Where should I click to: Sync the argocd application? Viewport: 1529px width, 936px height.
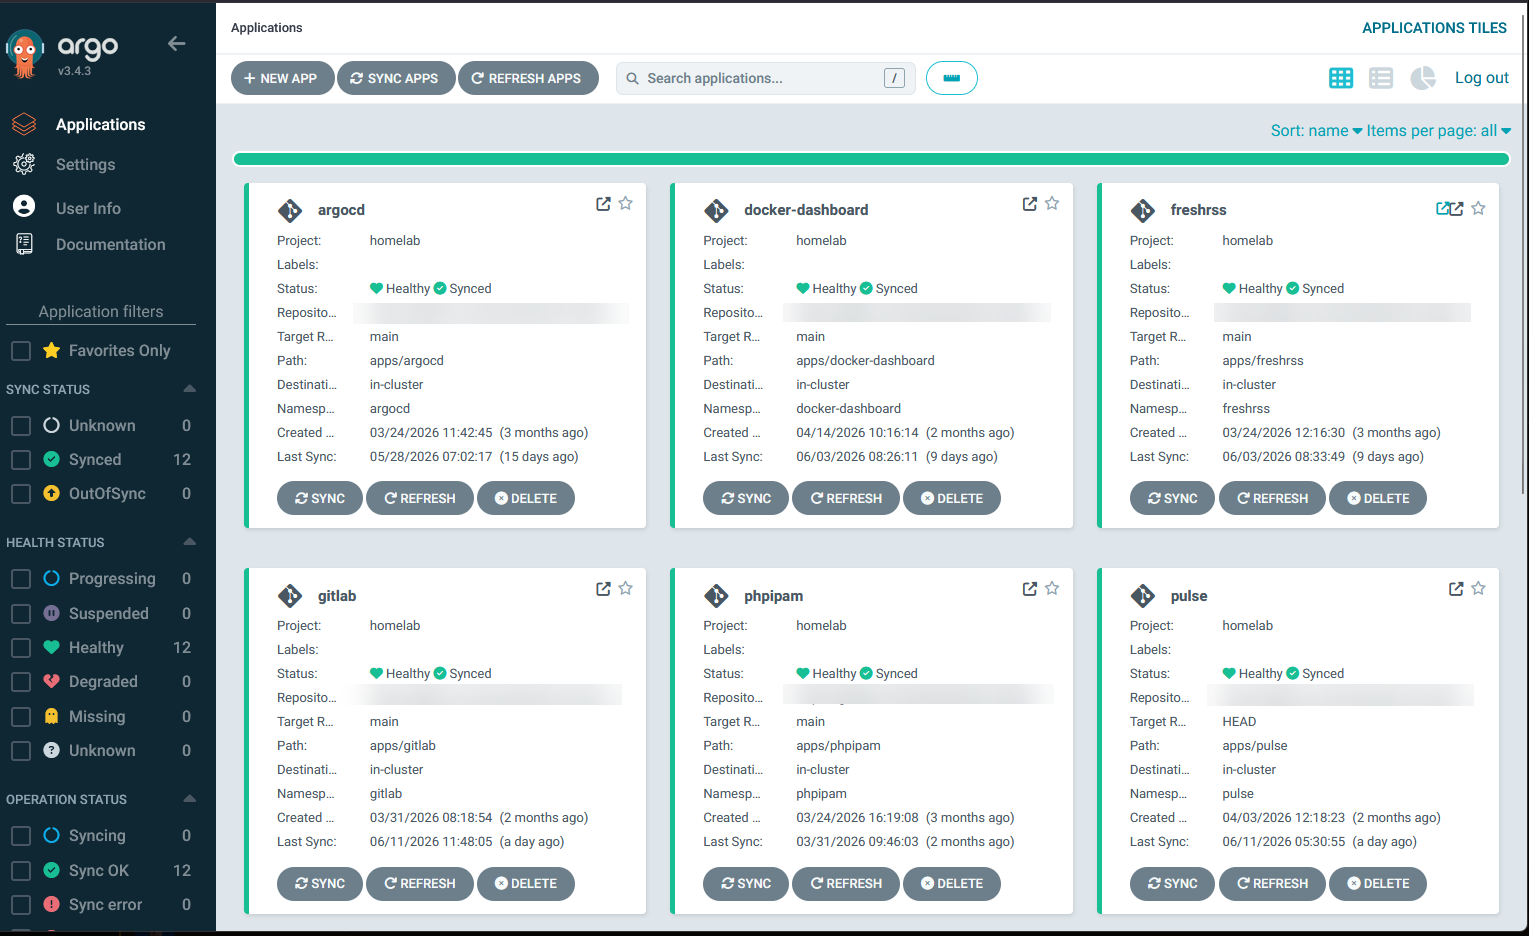point(320,498)
